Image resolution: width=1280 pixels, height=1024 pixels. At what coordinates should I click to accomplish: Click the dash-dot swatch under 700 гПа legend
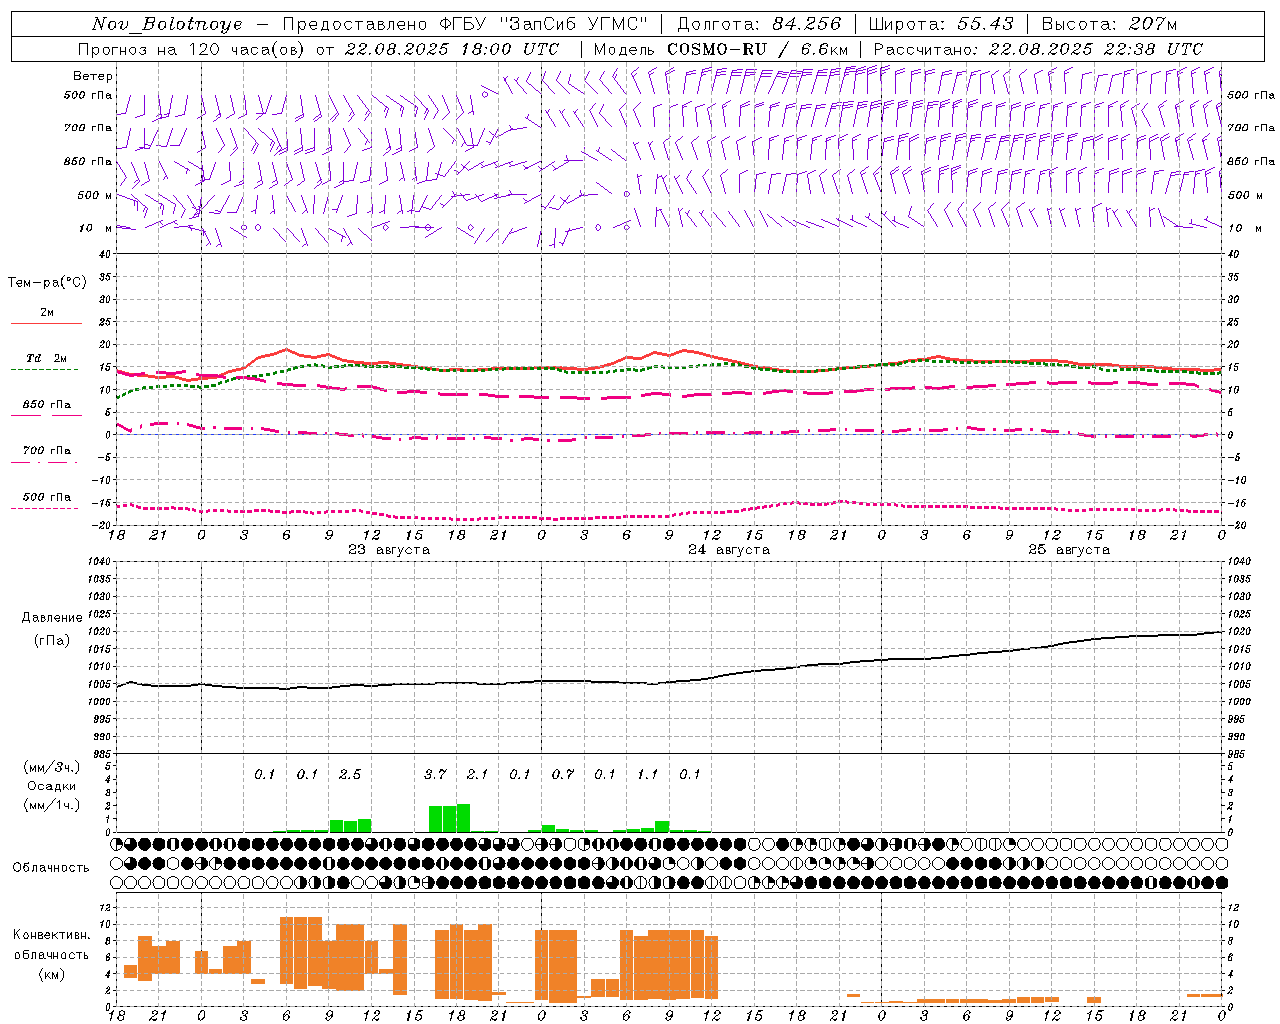(44, 463)
